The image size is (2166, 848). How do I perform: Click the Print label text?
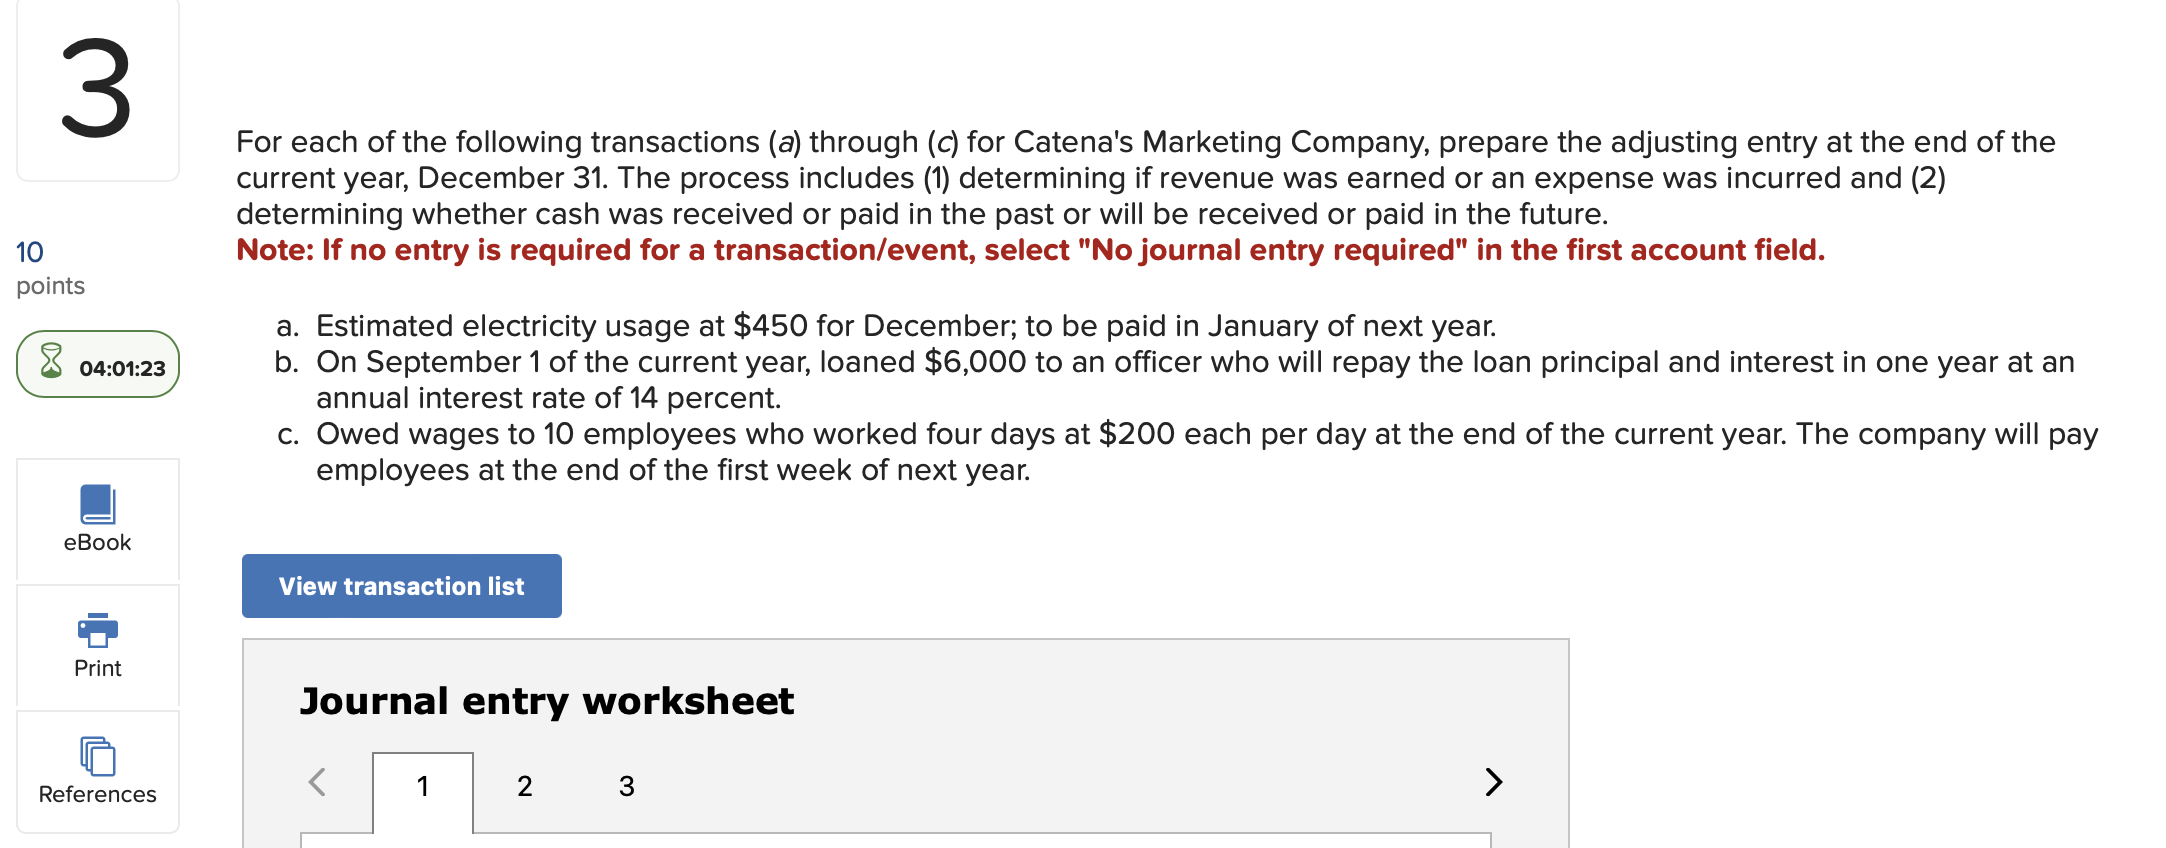coord(98,669)
